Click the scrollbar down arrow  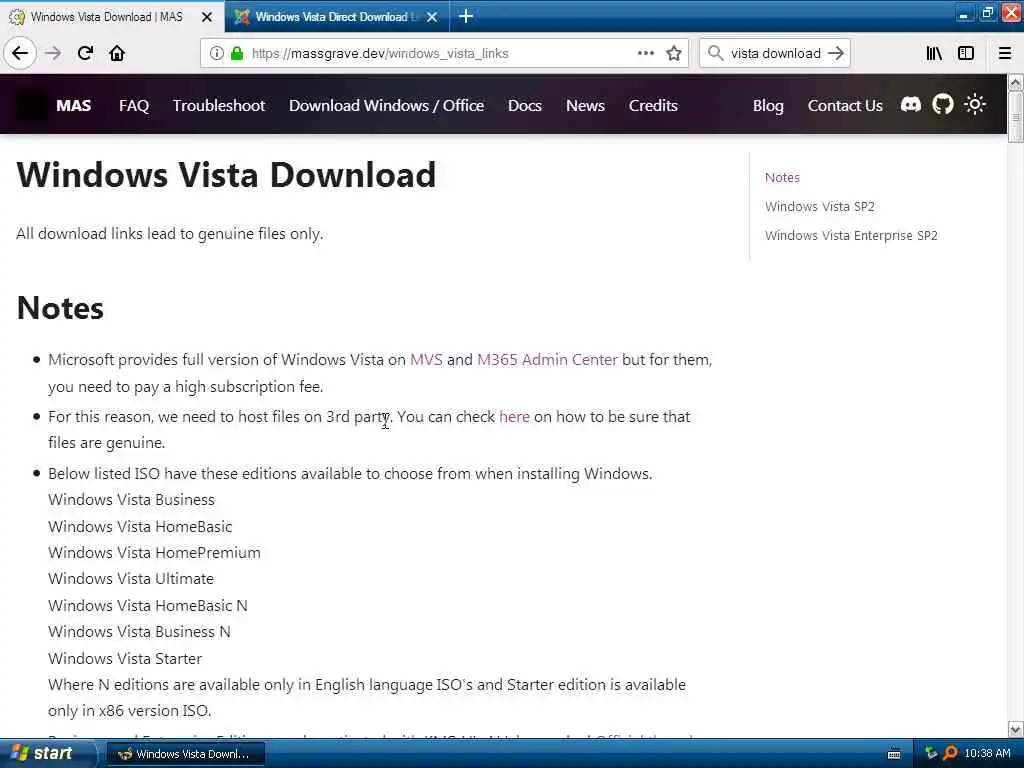click(x=1015, y=729)
